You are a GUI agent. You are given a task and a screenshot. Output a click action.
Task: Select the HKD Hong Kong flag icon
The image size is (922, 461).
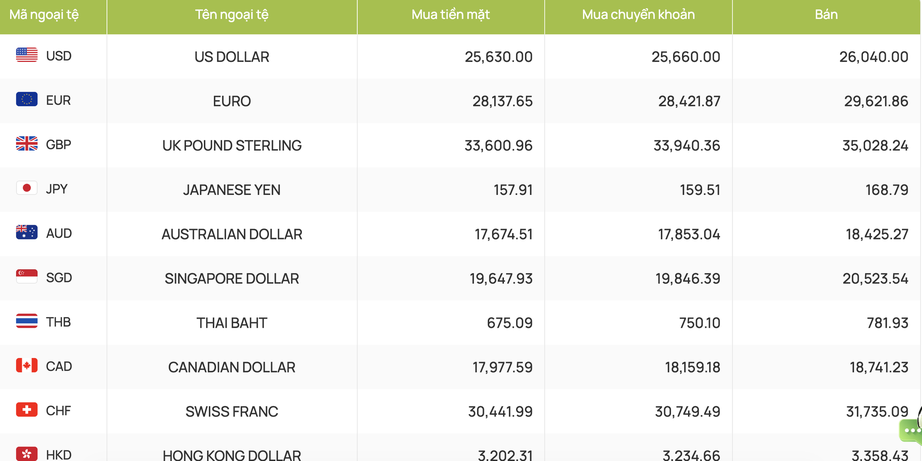tap(26, 454)
